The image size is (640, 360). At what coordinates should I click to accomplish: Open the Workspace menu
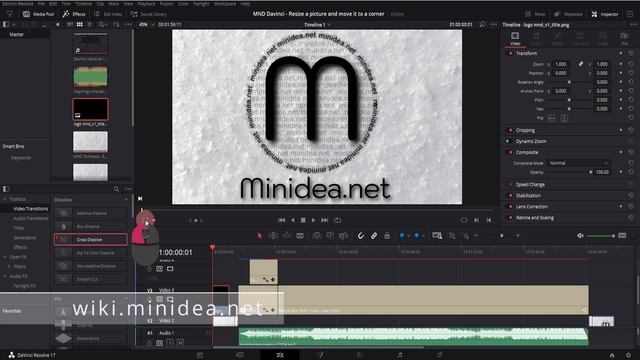[225, 4]
